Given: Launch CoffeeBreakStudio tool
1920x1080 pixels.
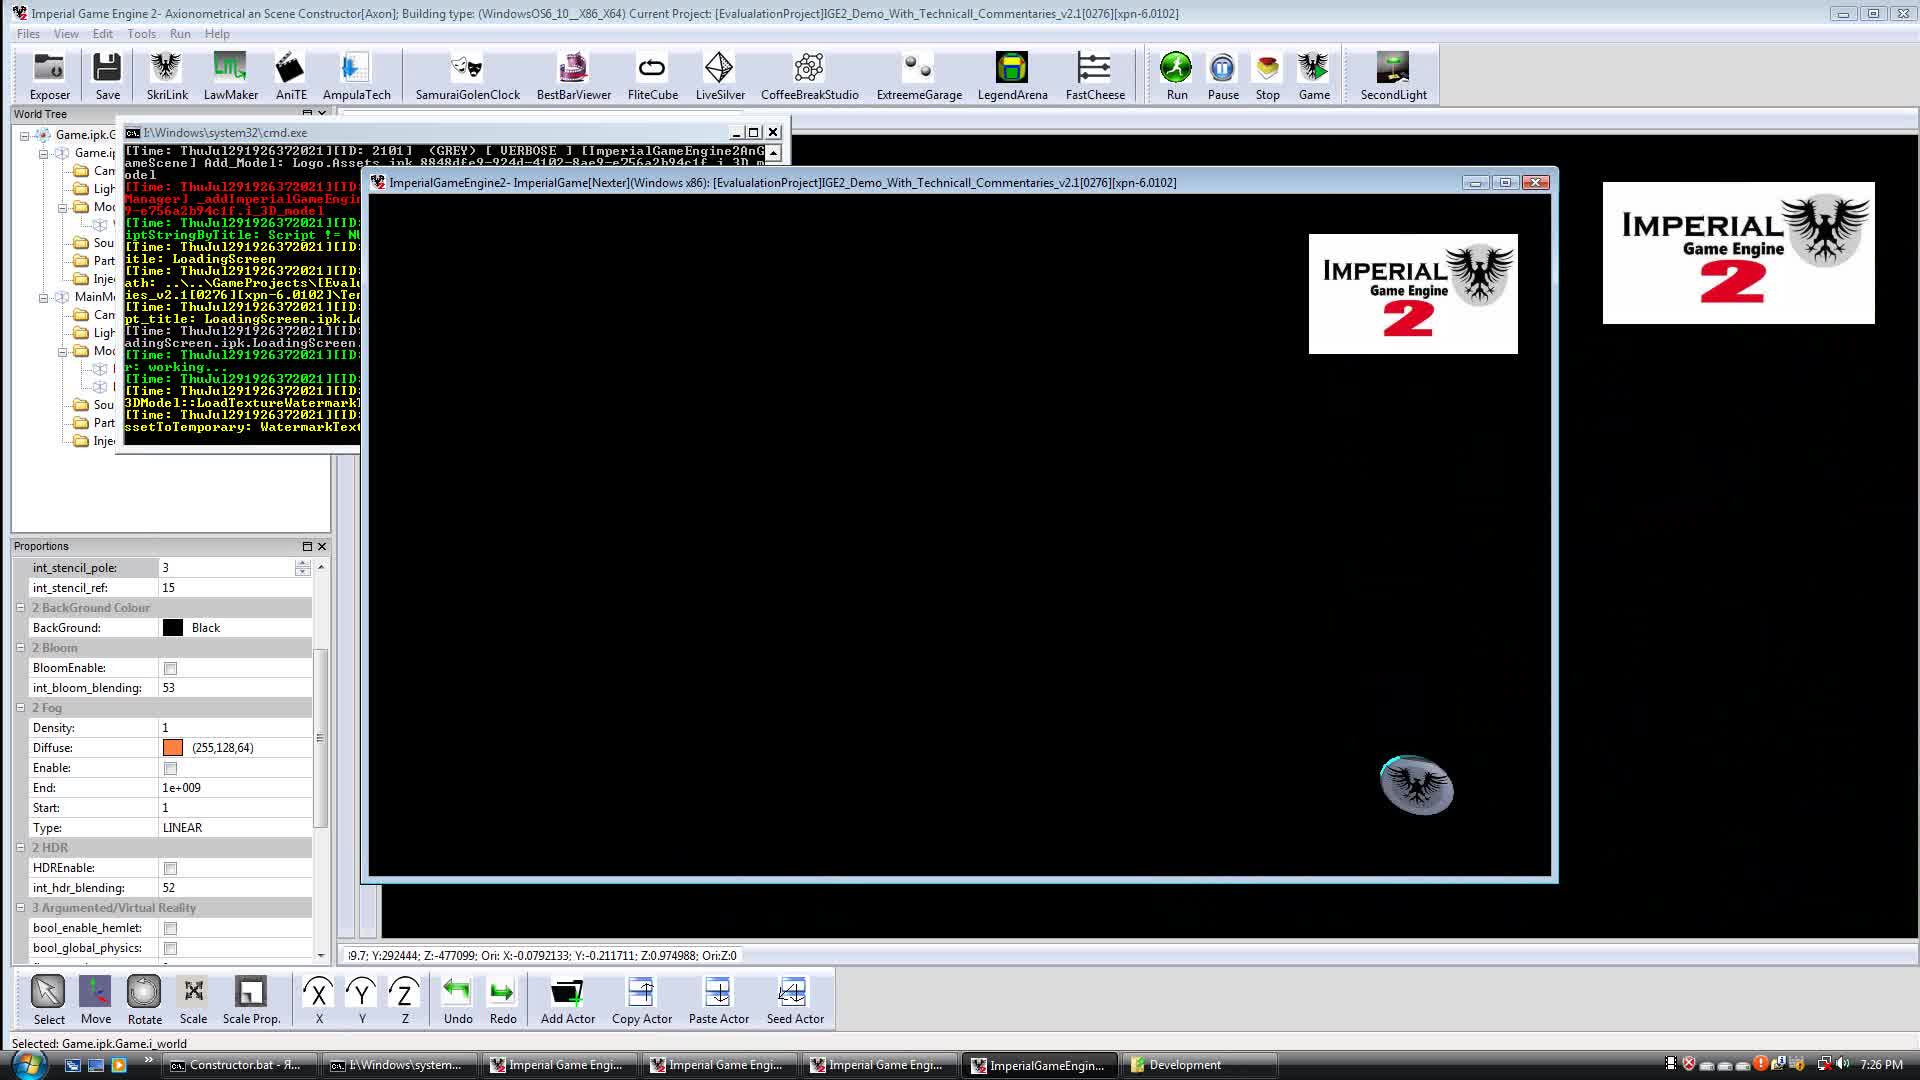Looking at the screenshot, I should (808, 73).
